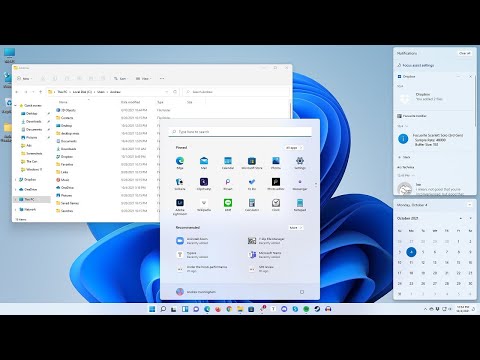Launch Microsoft Store from pinned apps
Viewport: 480px width, 360px height.
[252, 163]
